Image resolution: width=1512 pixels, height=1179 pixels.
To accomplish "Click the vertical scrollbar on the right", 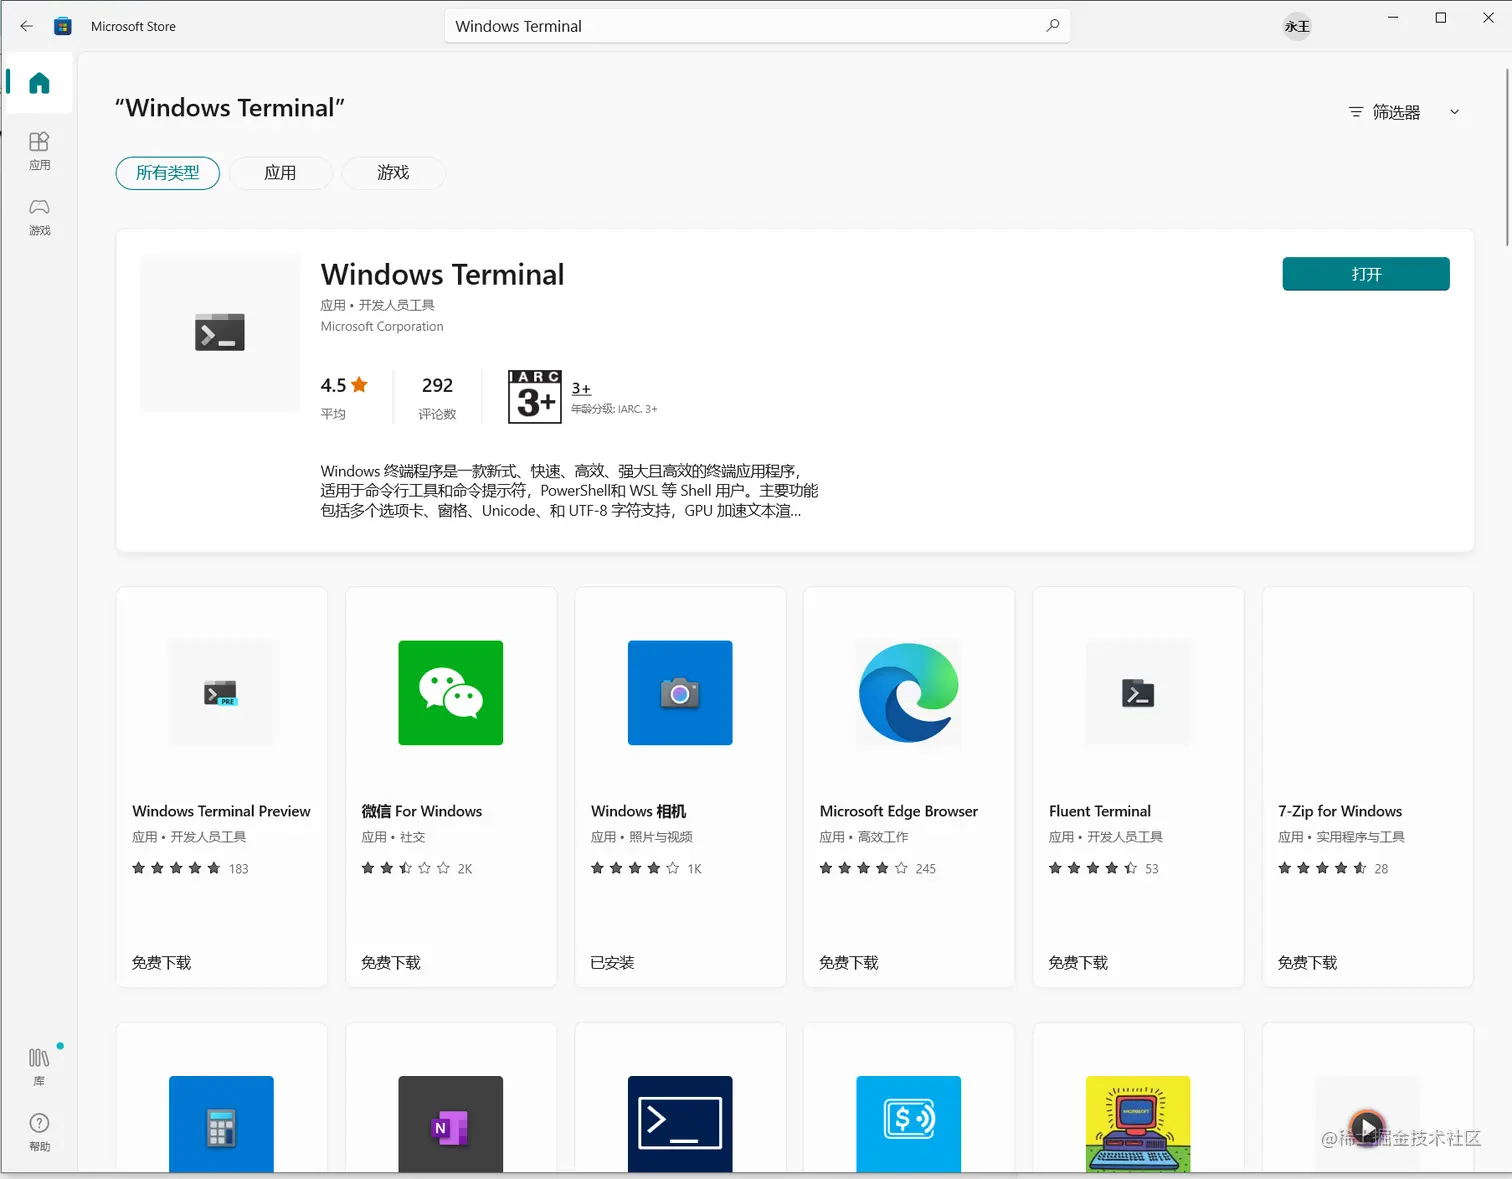I will tap(1507, 156).
